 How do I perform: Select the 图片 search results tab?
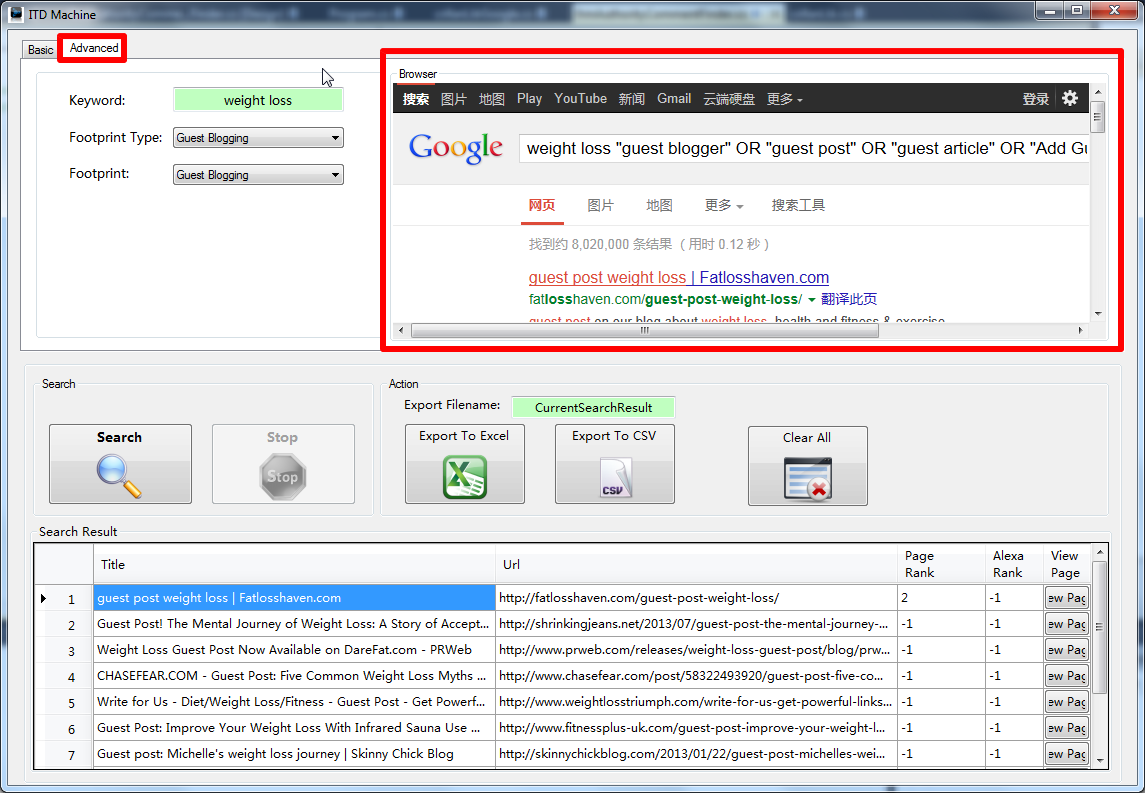600,206
